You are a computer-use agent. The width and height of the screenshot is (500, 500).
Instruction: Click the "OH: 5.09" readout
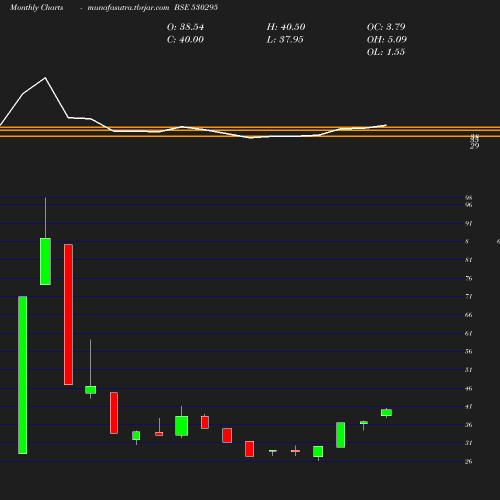click(x=387, y=40)
